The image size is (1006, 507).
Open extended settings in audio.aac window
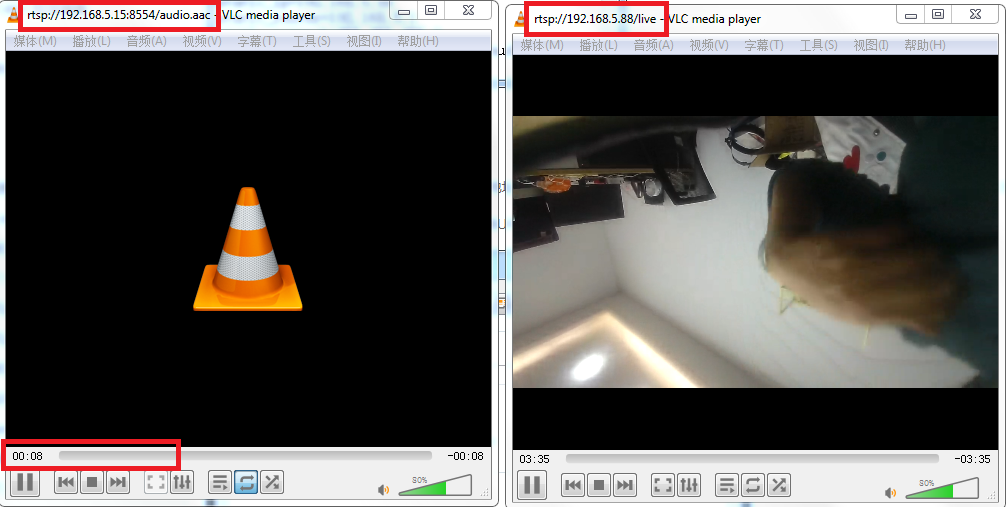[x=182, y=482]
